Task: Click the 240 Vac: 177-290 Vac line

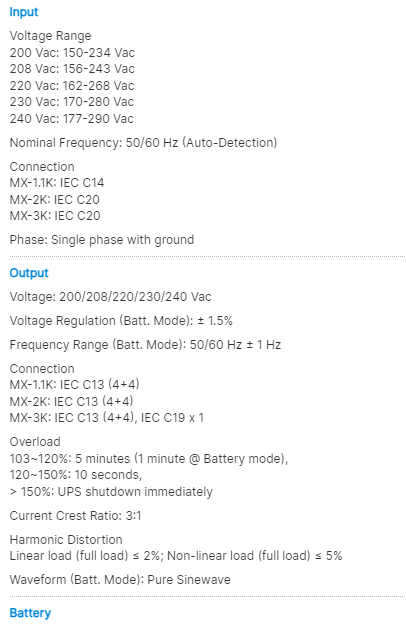Action: pos(72,119)
